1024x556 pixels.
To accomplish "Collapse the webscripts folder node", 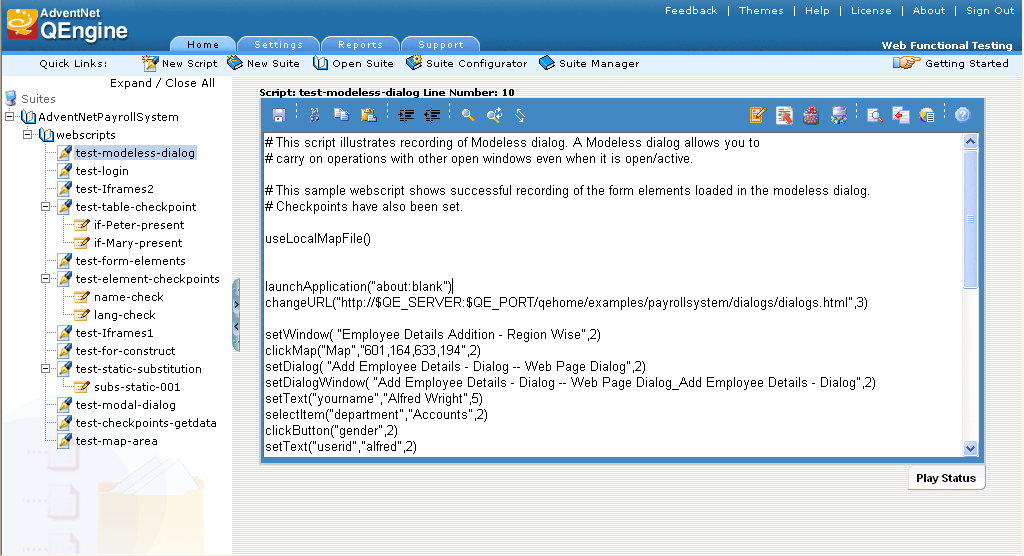I will pos(27,135).
